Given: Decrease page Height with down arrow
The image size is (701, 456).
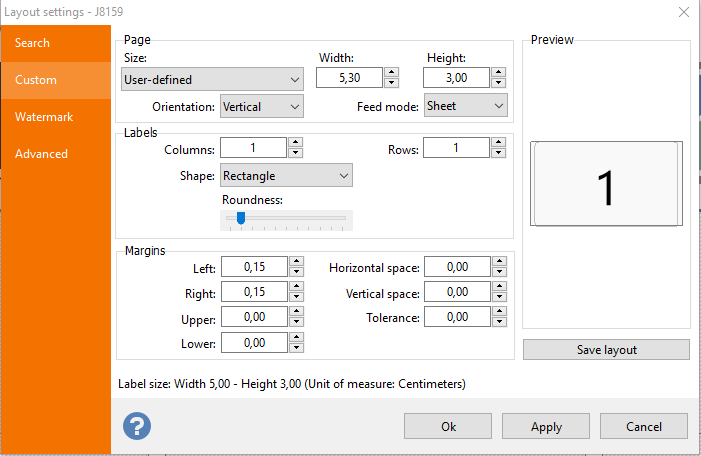Looking at the screenshot, I should coord(498,83).
